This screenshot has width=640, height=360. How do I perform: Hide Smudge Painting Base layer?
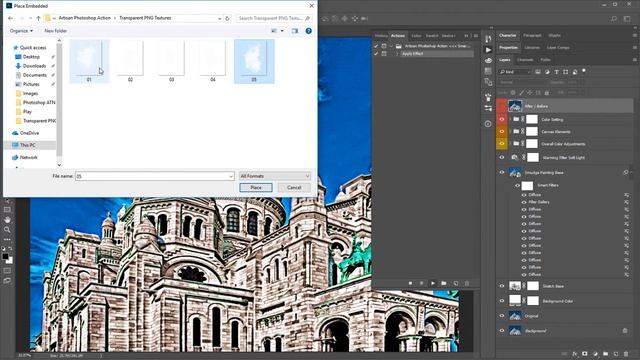pos(502,173)
